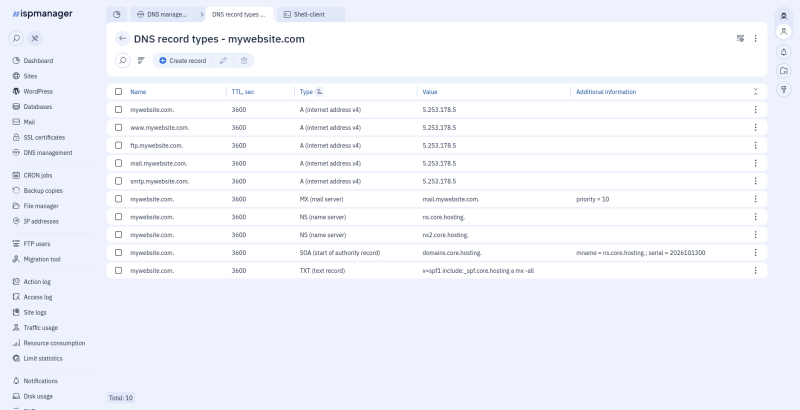This screenshot has height=410, width=800.
Task: Select the SOA record checkbox
Action: pyautogui.click(x=118, y=252)
